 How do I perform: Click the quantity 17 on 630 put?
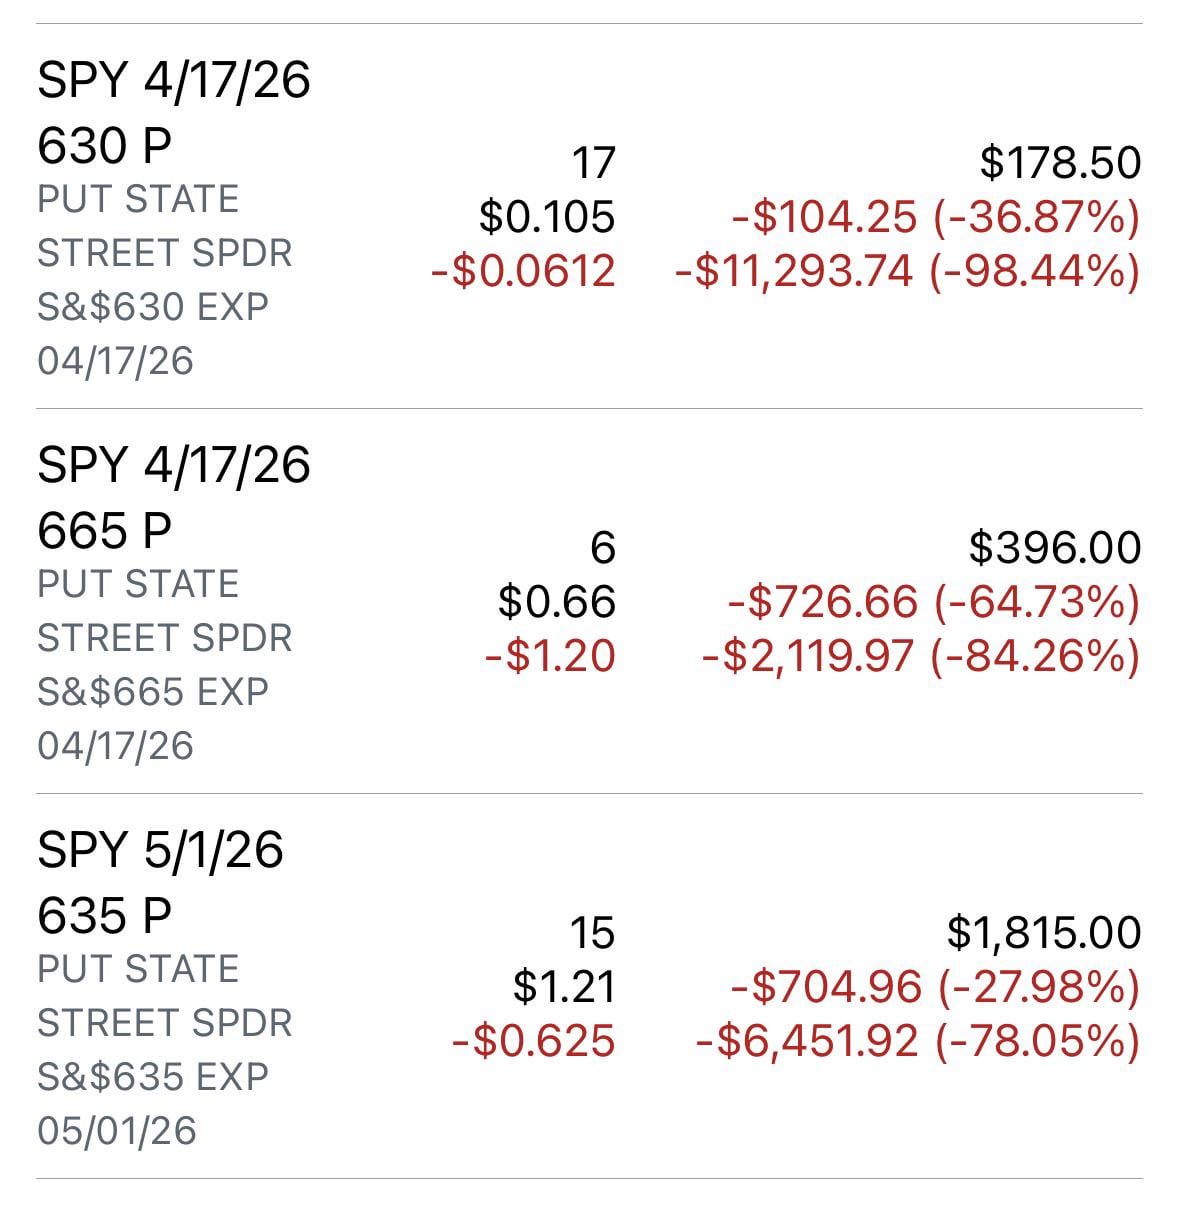(x=593, y=163)
